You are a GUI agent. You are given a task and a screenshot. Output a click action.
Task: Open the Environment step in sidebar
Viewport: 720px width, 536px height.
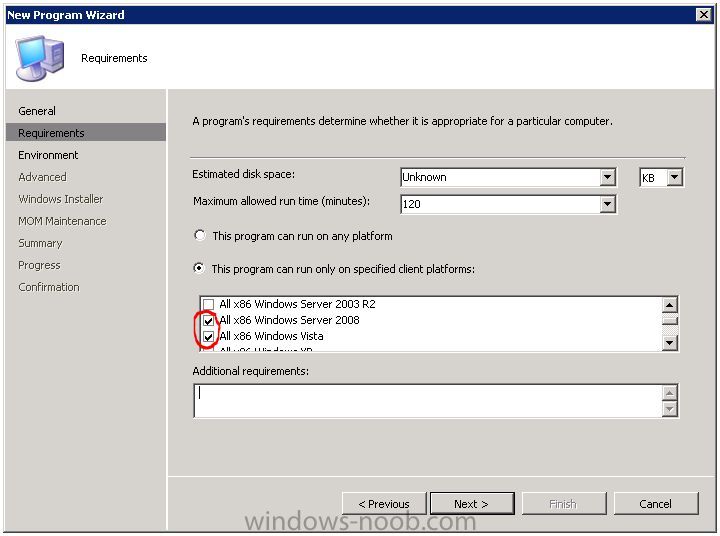pos(48,155)
